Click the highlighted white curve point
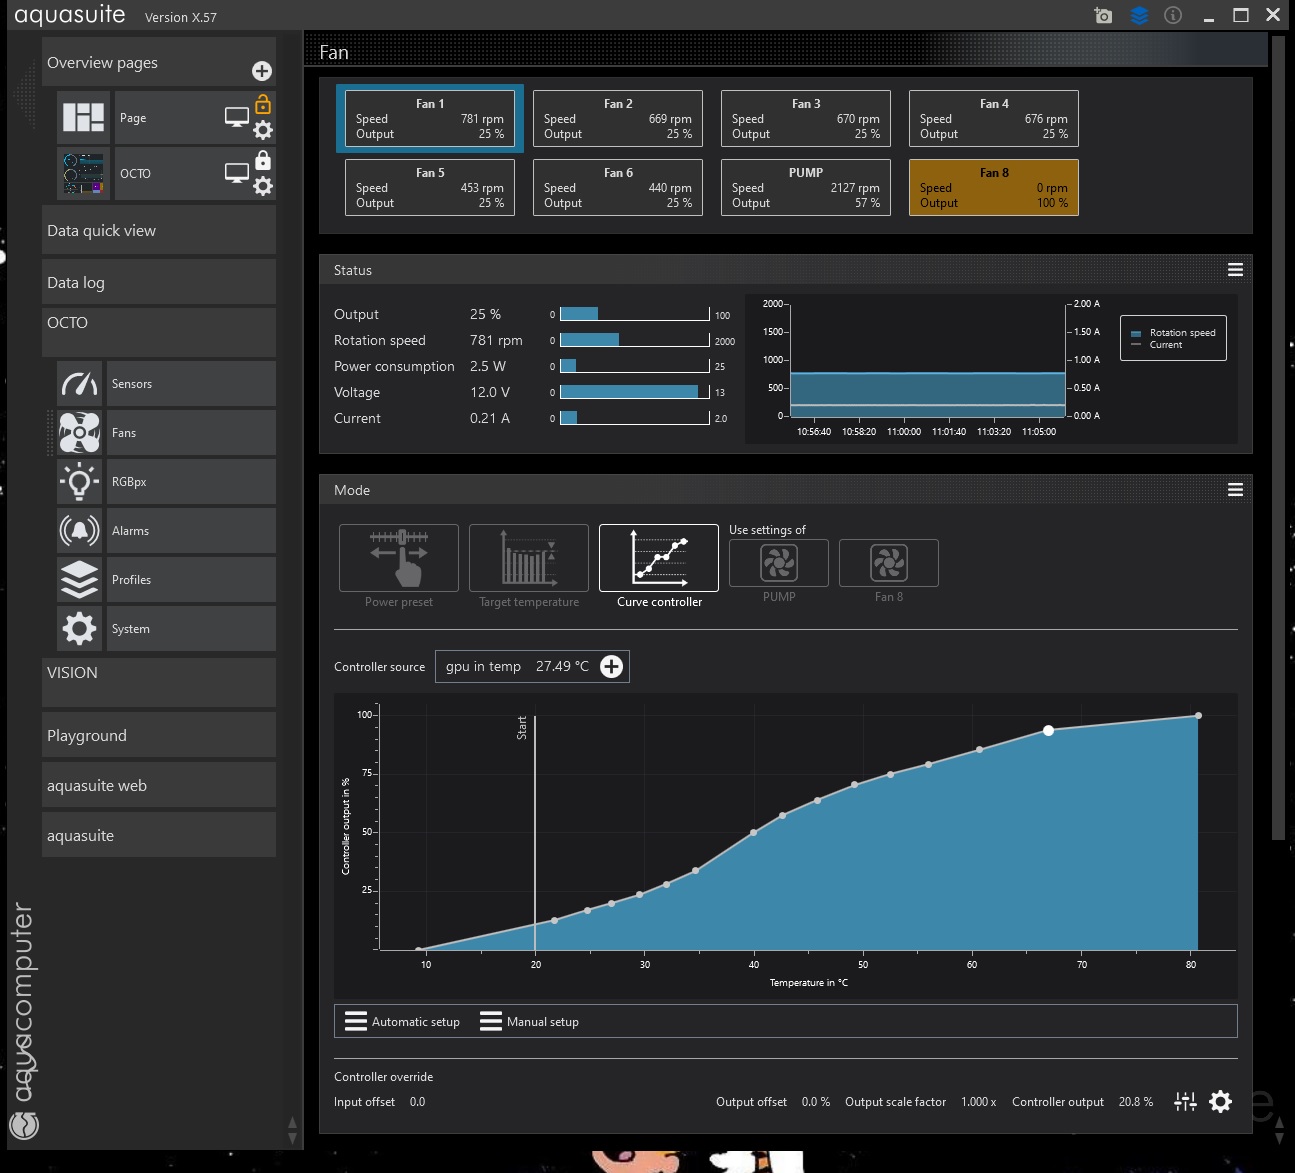This screenshot has height=1173, width=1295. (x=1048, y=731)
